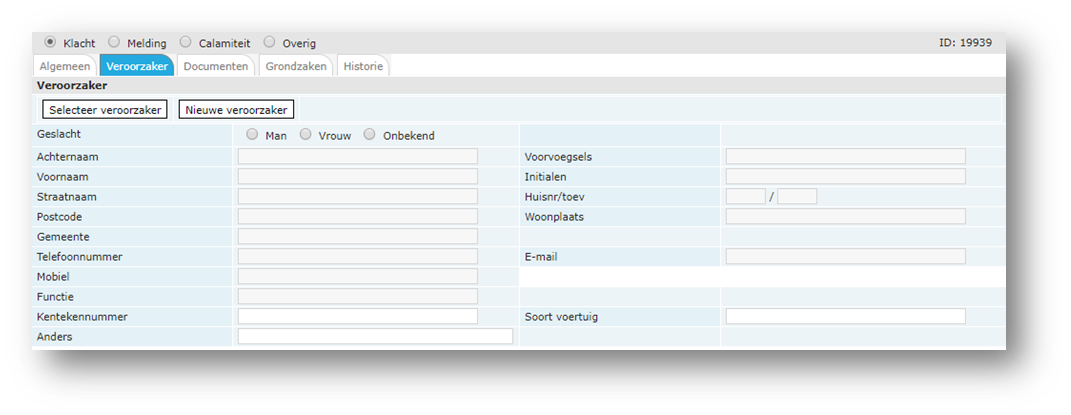Select the Overig radio option
The height and width of the screenshot is (415, 1071).
pyautogui.click(x=269, y=42)
